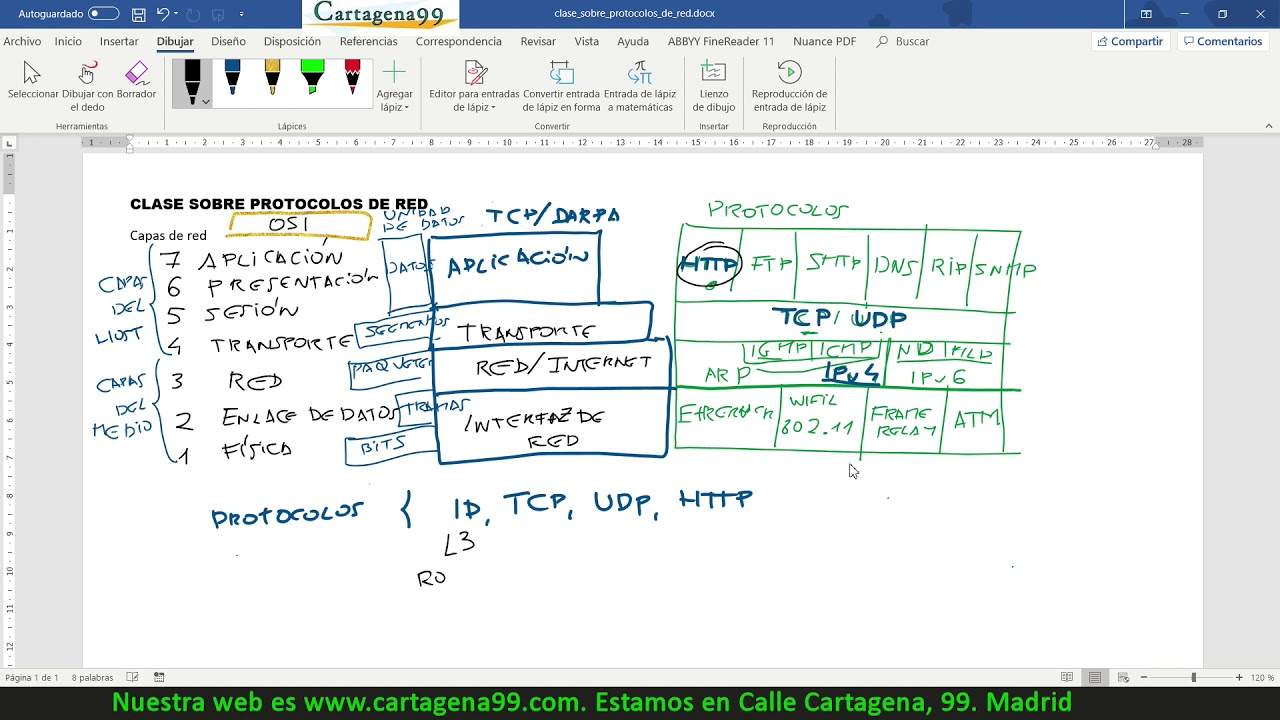Image resolution: width=1280 pixels, height=720 pixels.
Task: Select the black pen
Action: point(192,82)
